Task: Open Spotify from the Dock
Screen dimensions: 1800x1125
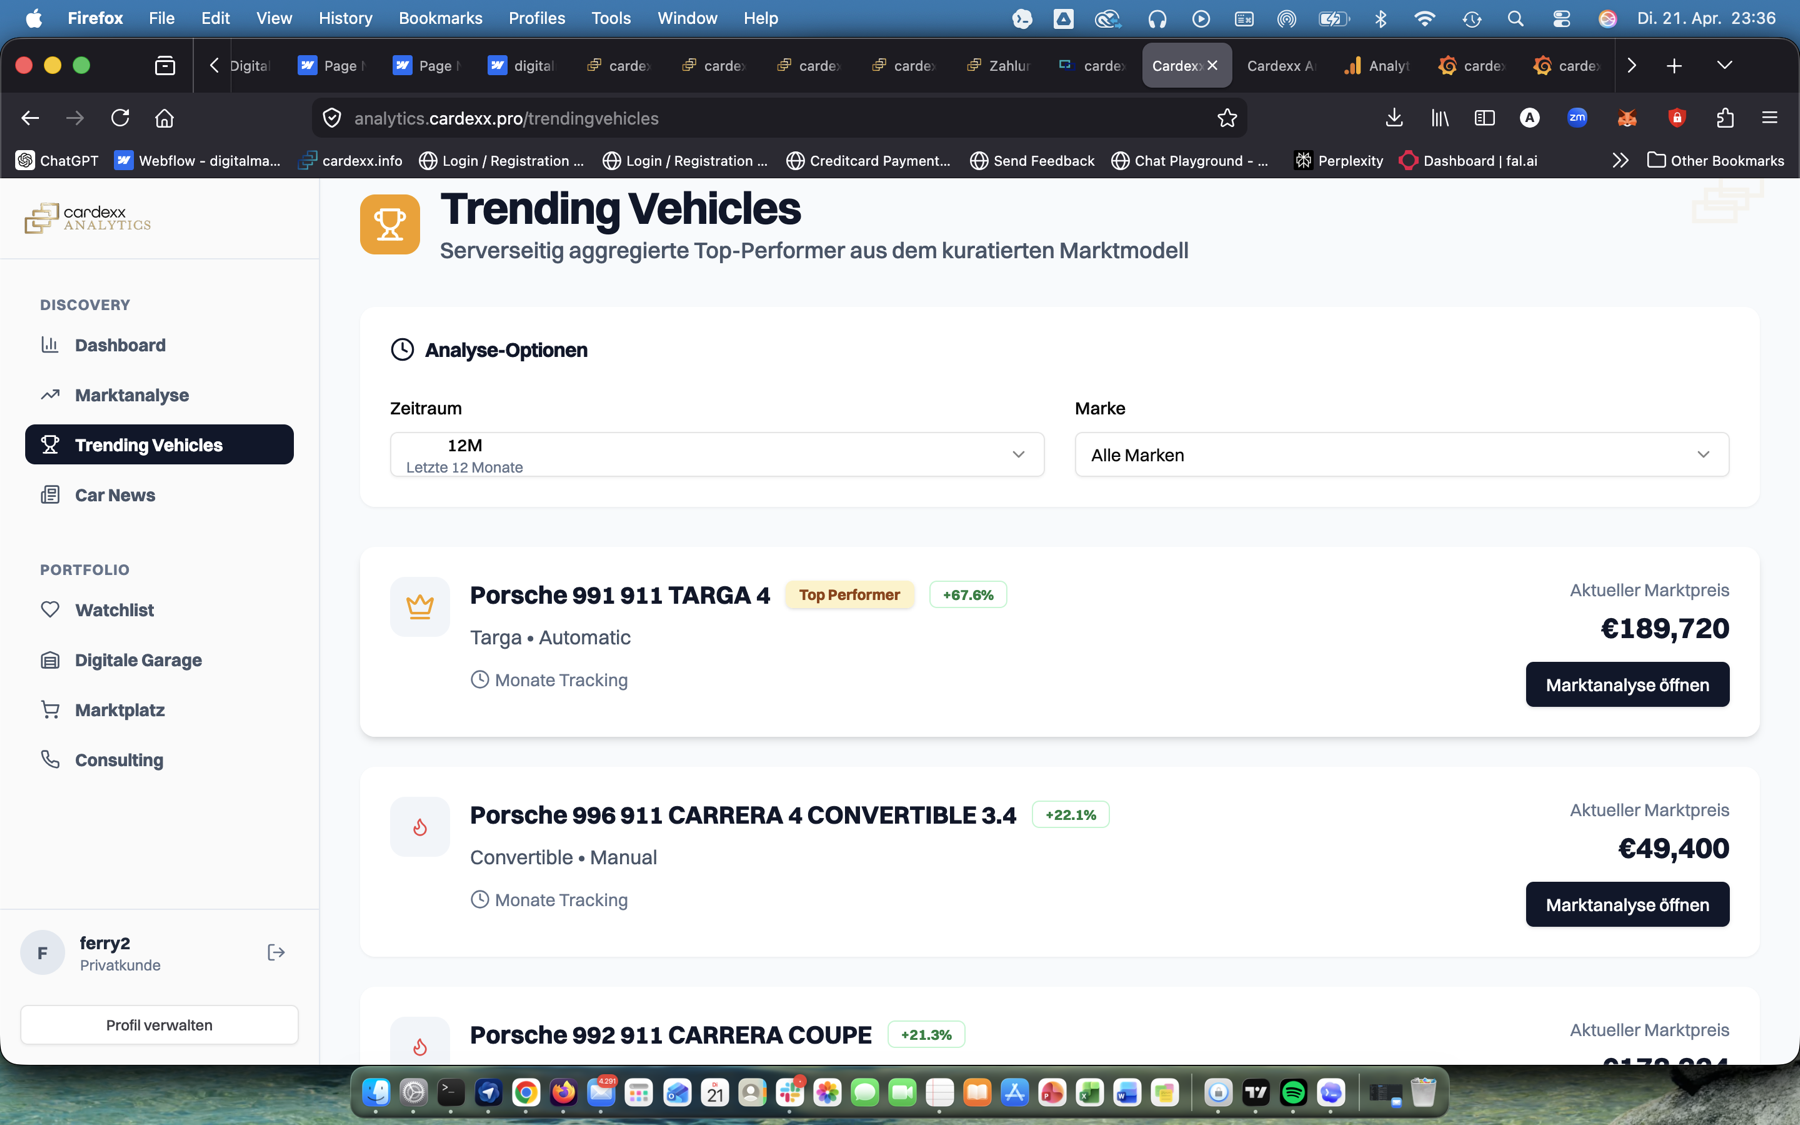Action: 1293,1093
